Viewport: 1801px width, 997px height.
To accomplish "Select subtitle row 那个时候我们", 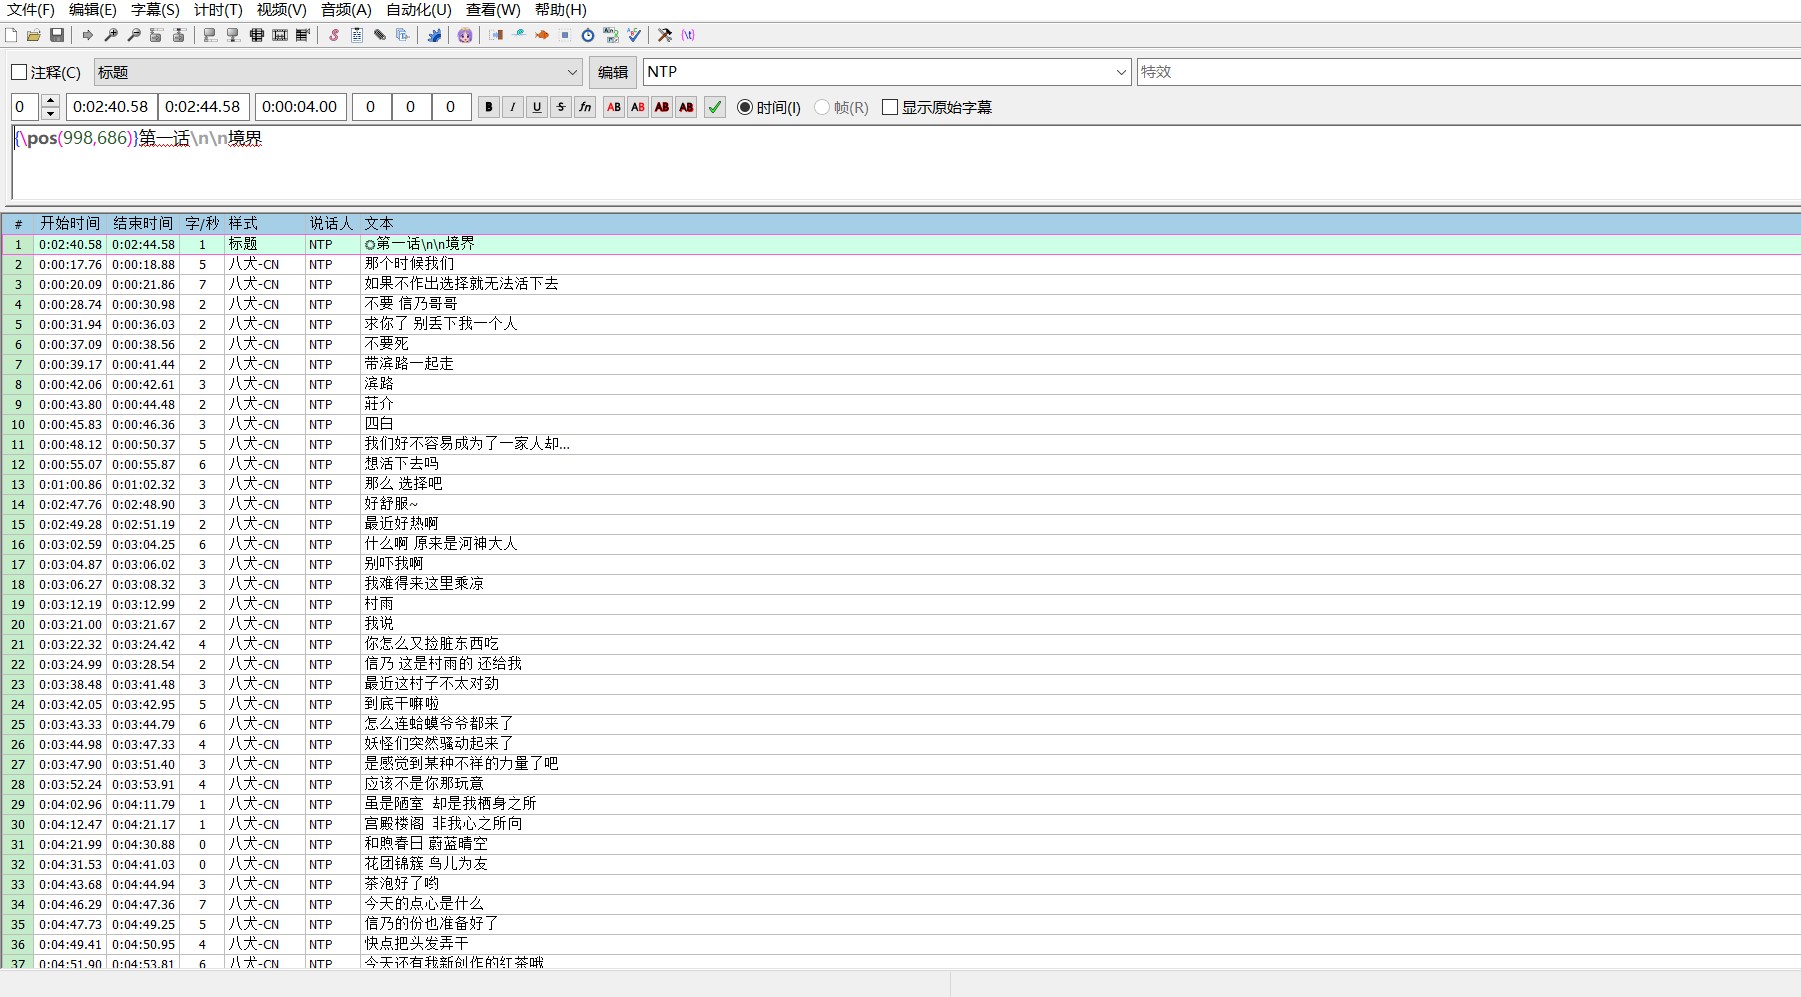I will [900, 264].
